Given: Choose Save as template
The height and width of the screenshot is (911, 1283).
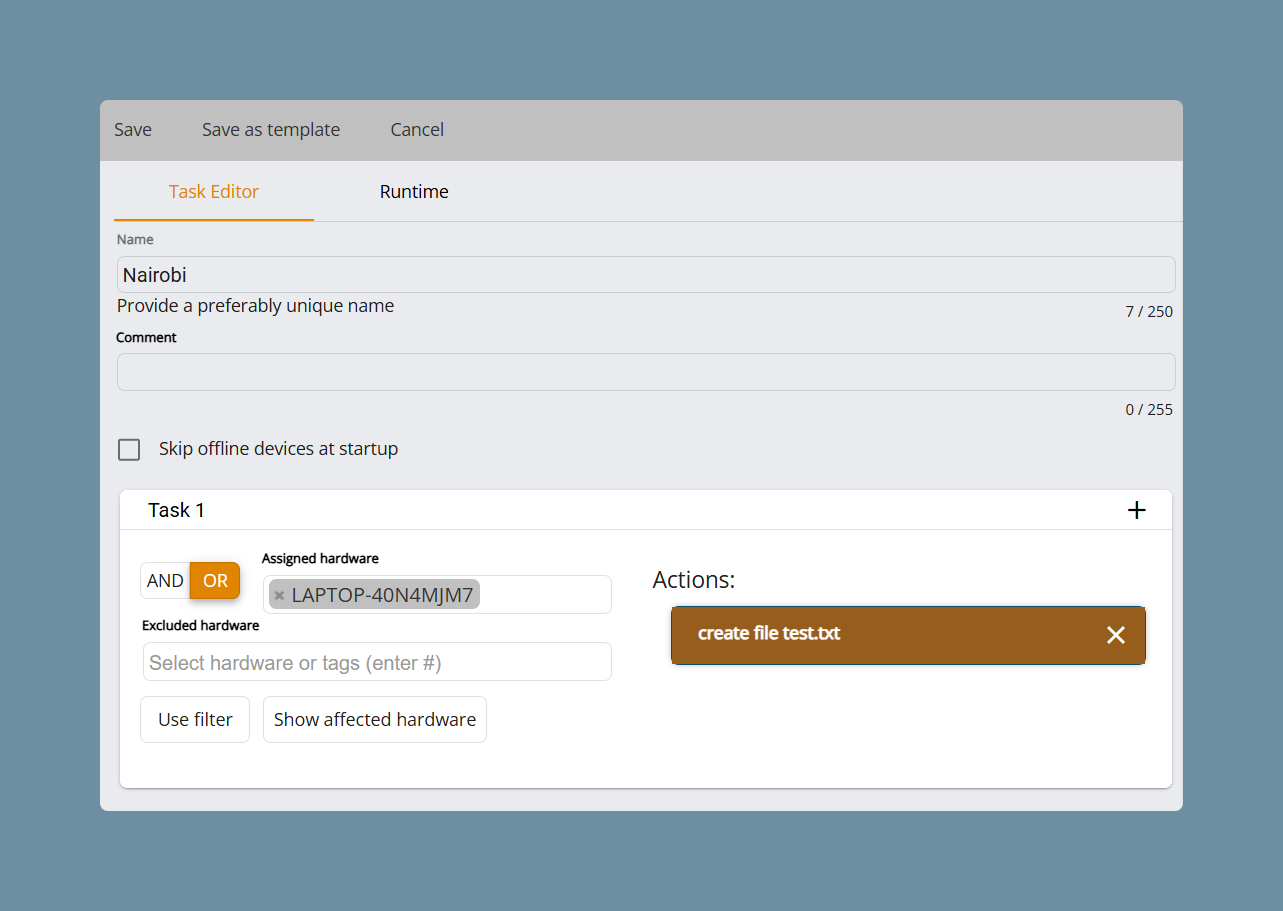Looking at the screenshot, I should pyautogui.click(x=271, y=130).
